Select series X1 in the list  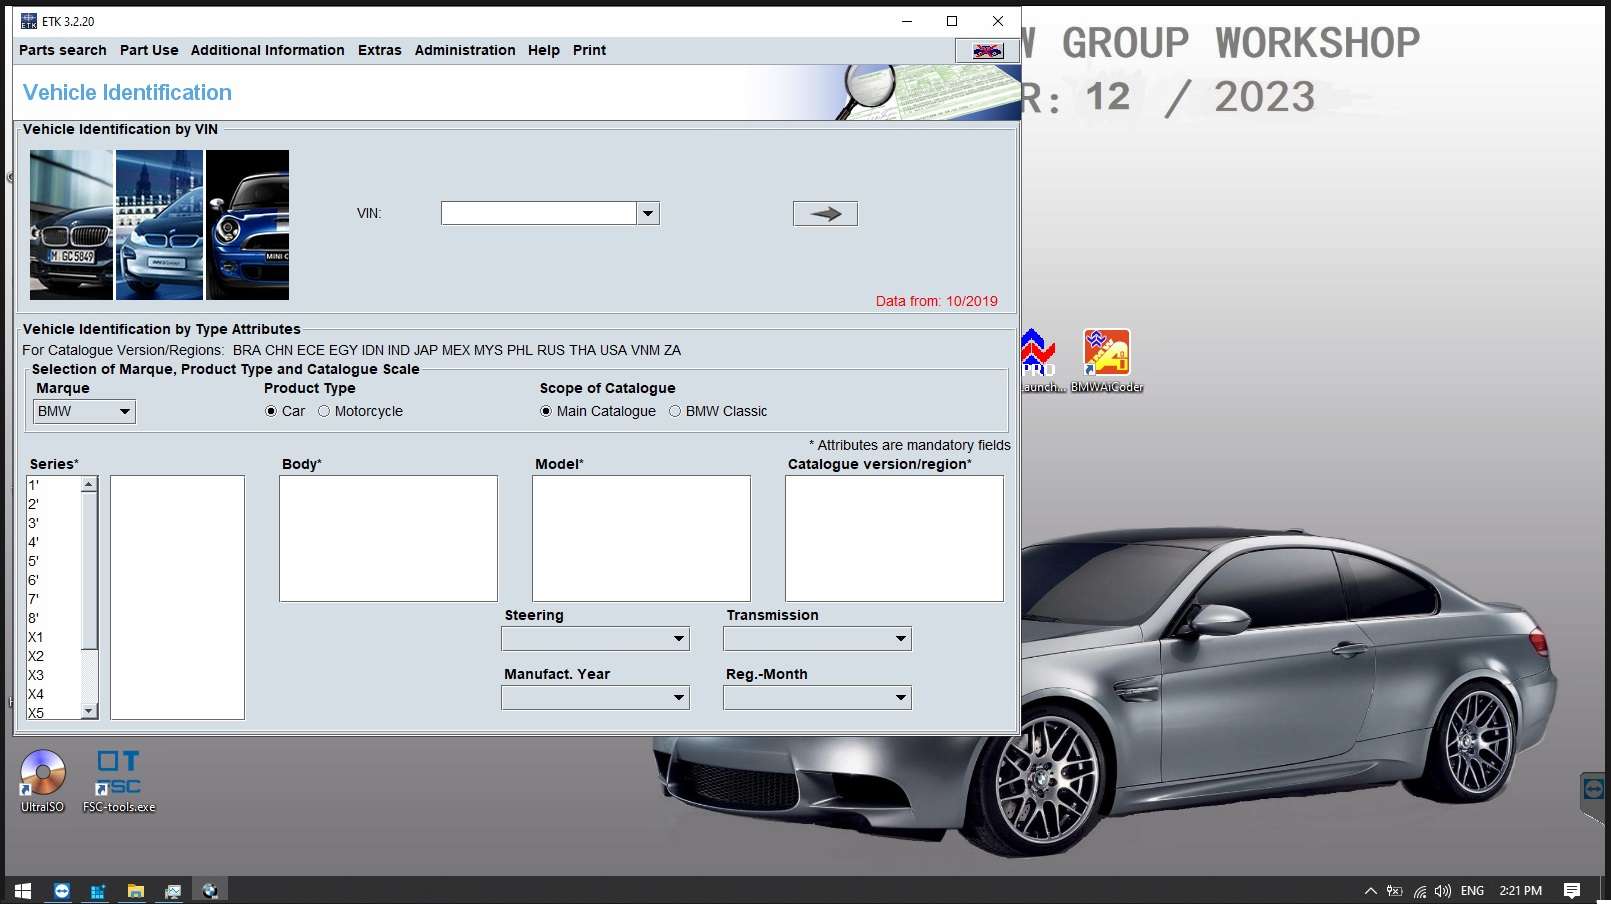[53, 637]
